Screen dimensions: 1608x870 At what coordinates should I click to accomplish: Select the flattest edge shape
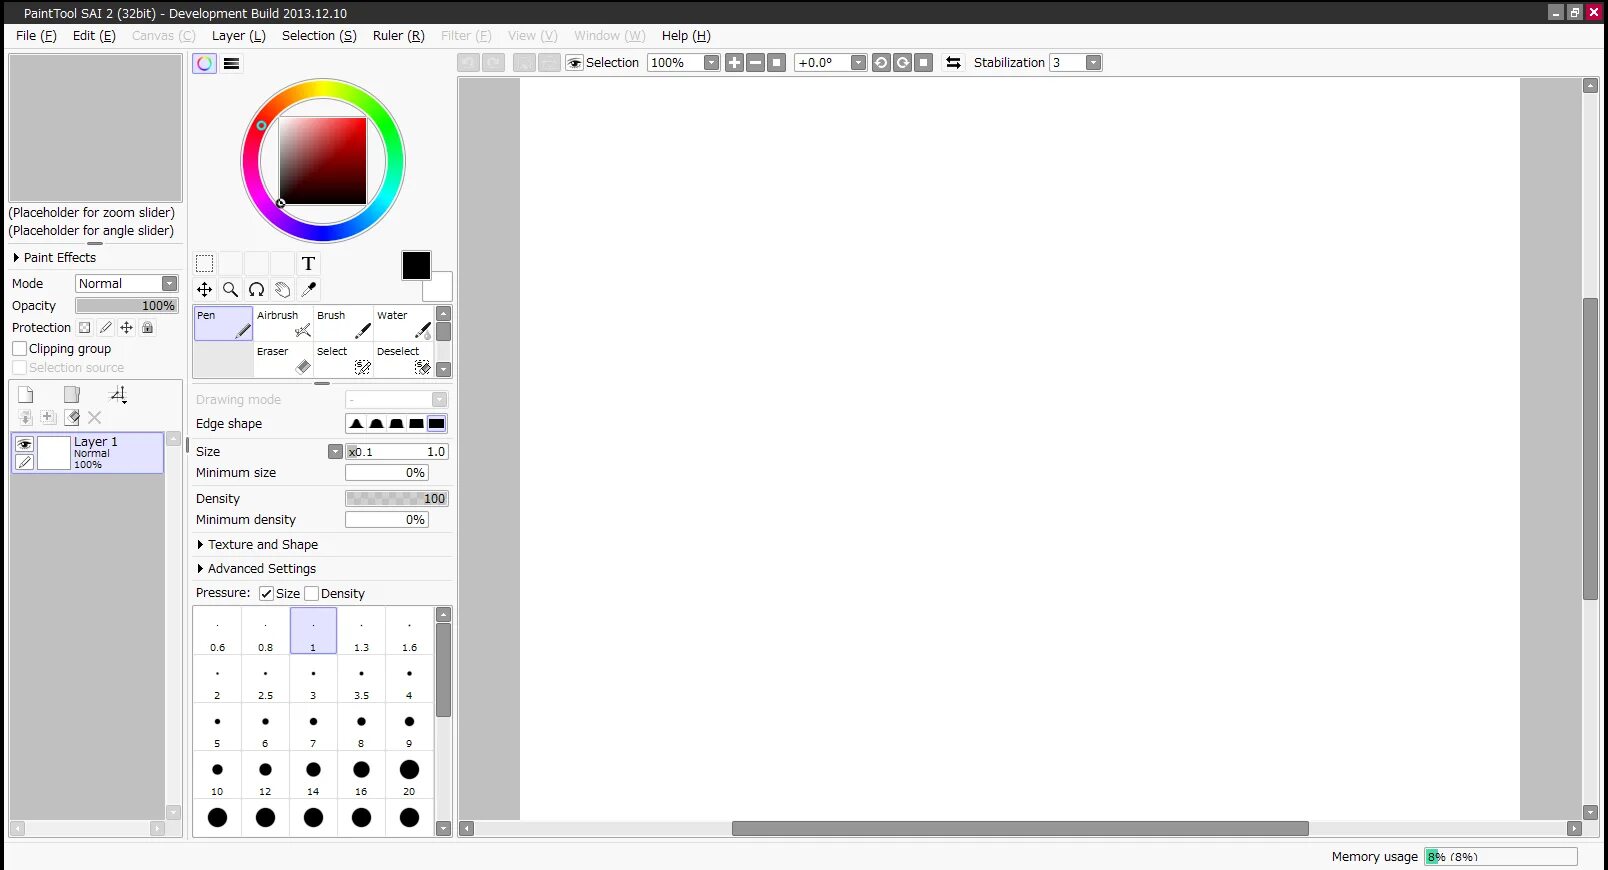436,424
